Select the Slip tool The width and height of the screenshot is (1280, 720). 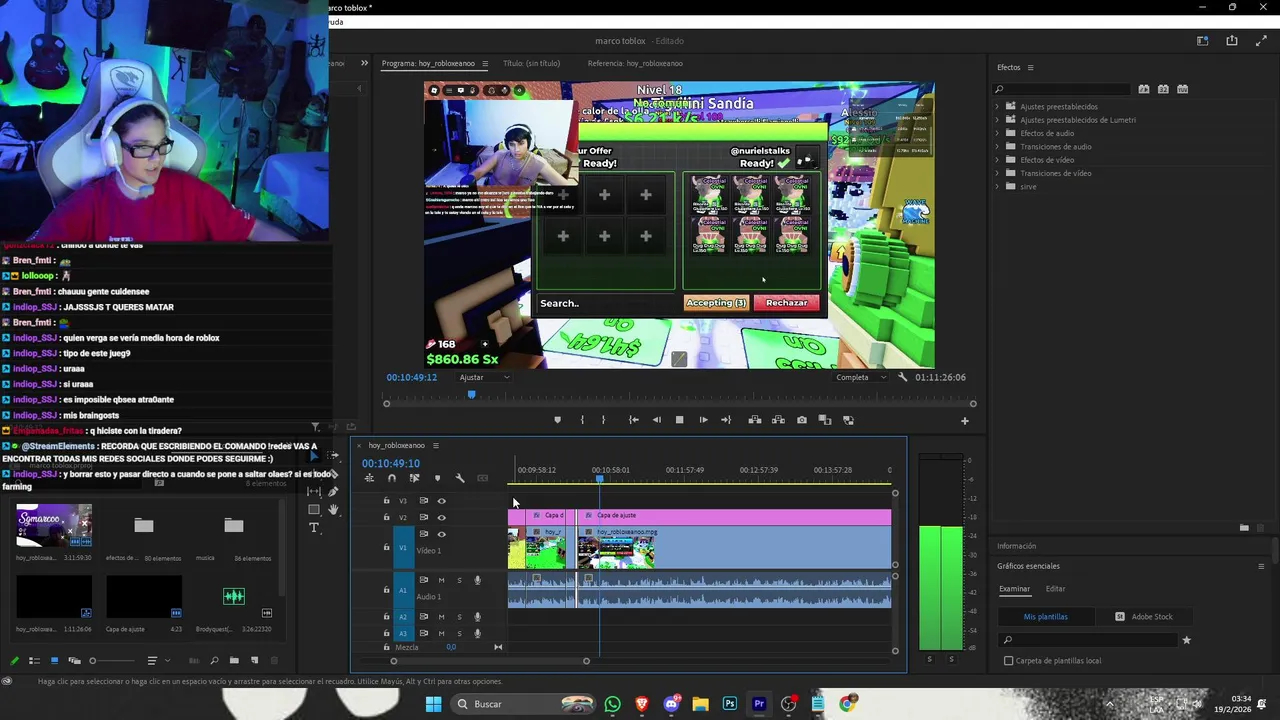[x=313, y=491]
